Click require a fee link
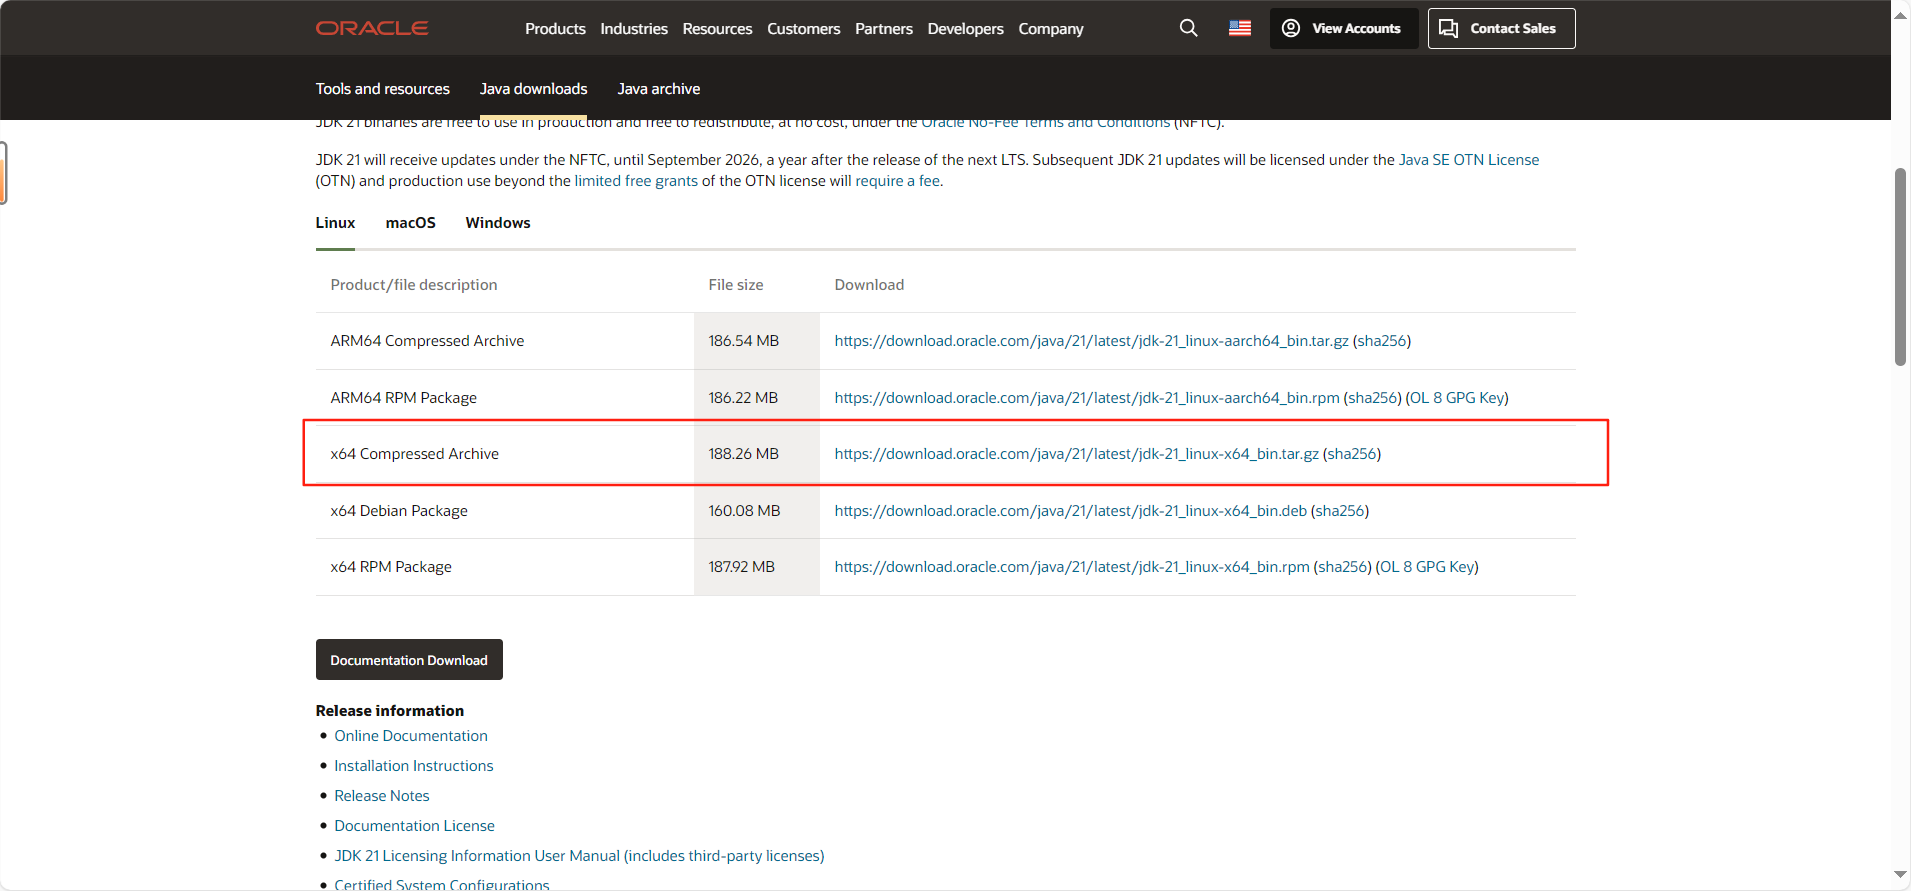This screenshot has width=1911, height=891. coord(897,181)
